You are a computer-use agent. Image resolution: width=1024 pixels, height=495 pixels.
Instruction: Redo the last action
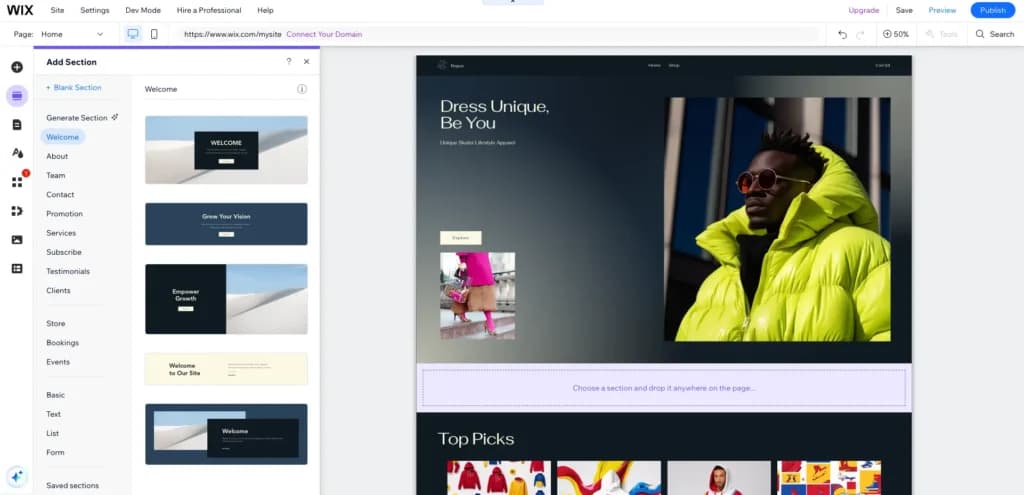tap(861, 34)
